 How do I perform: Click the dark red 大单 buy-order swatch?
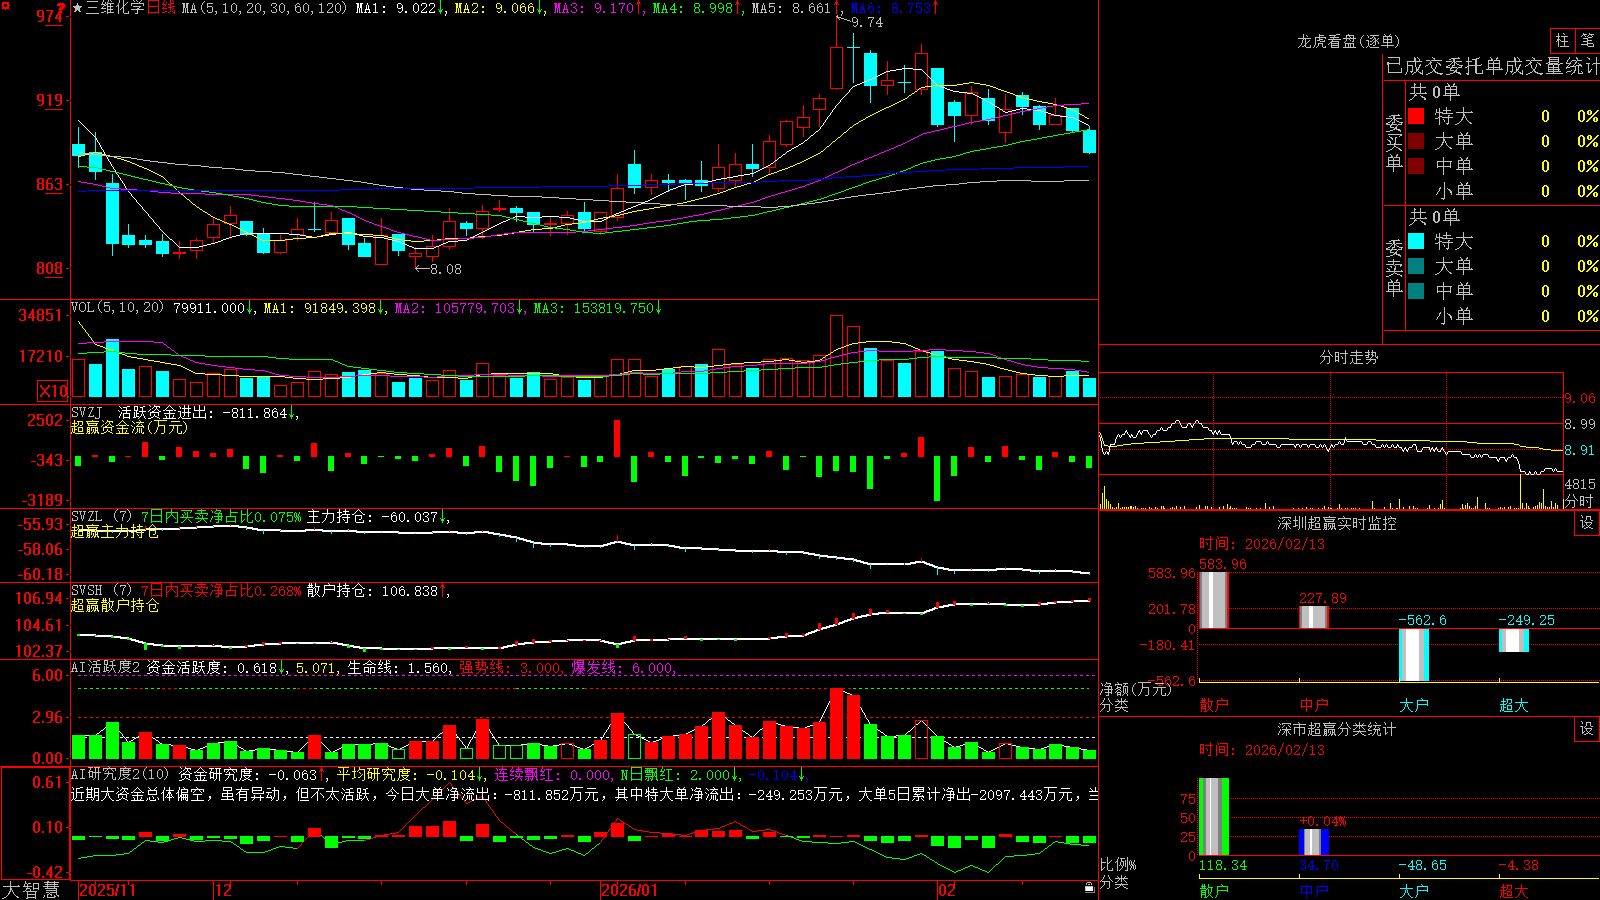[x=1416, y=141]
